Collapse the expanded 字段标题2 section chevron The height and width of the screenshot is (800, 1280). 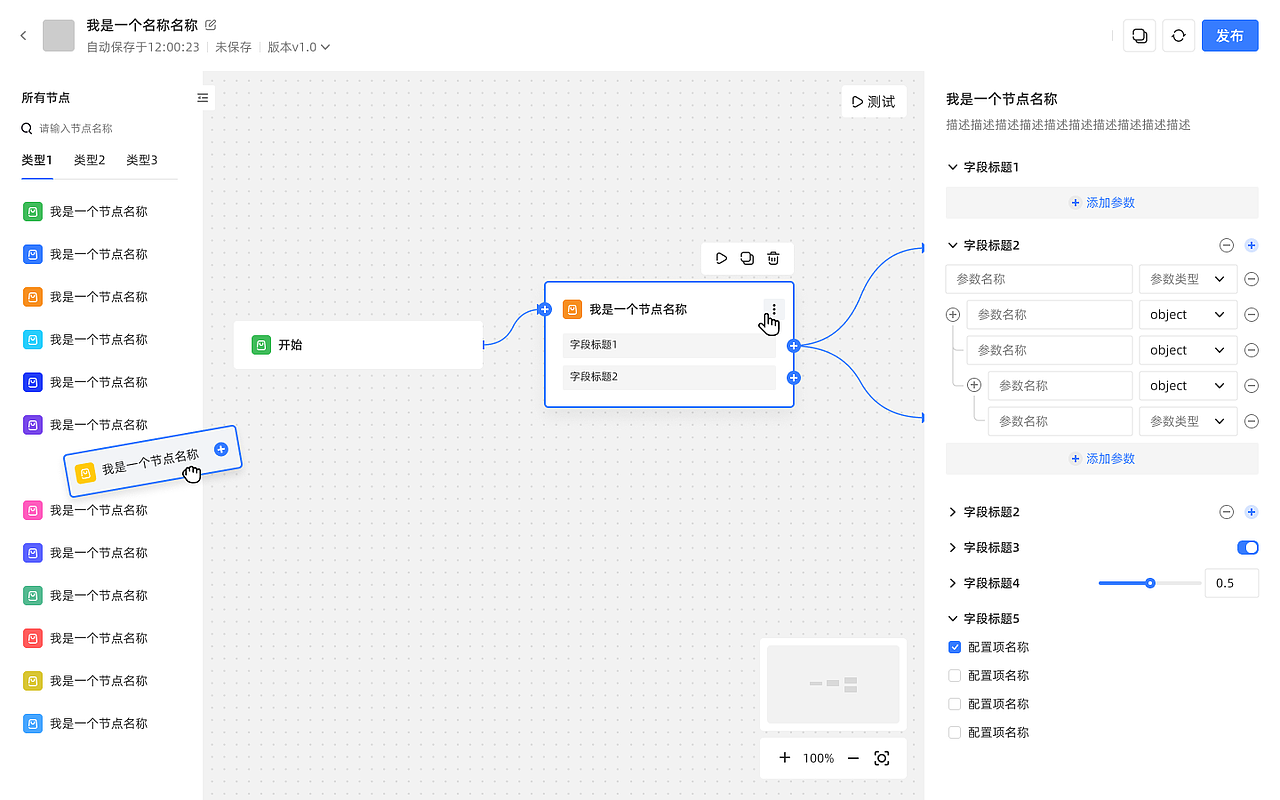[952, 245]
